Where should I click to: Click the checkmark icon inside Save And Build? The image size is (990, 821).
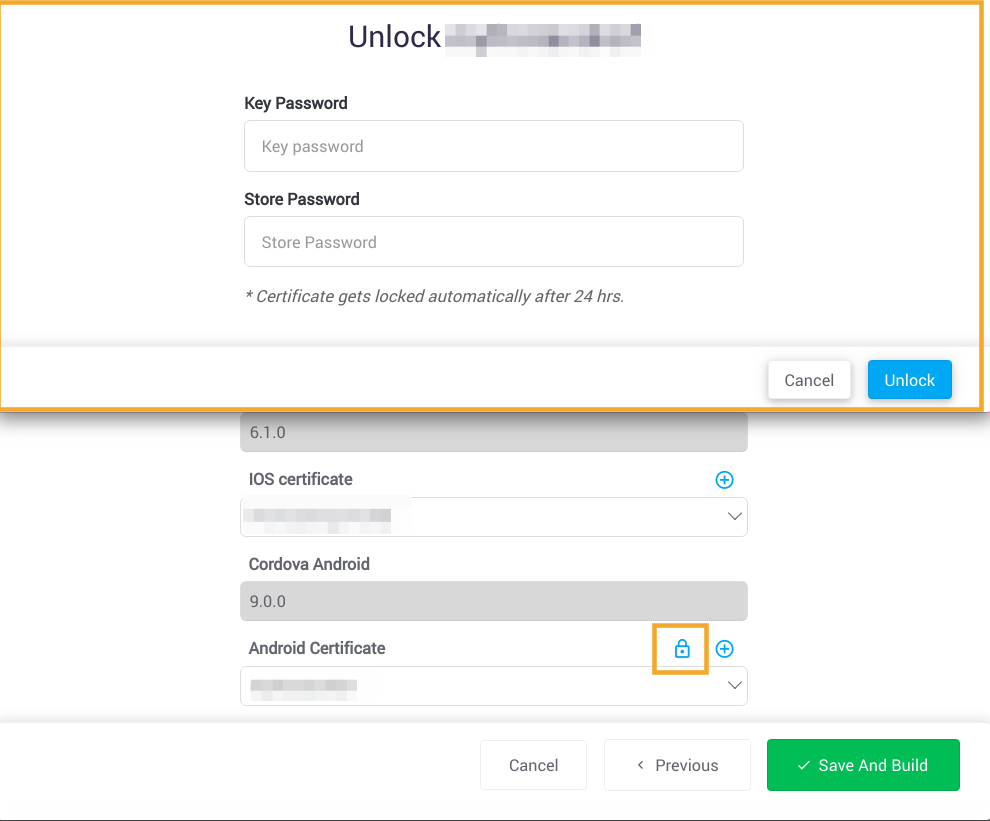tap(802, 765)
